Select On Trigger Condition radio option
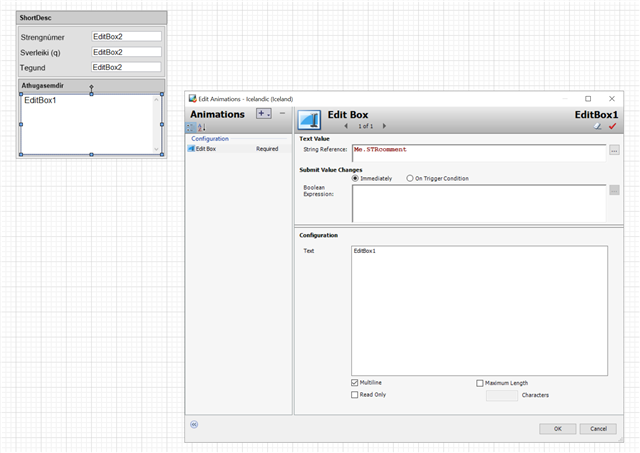Viewport: 640px width, 453px height. point(410,178)
